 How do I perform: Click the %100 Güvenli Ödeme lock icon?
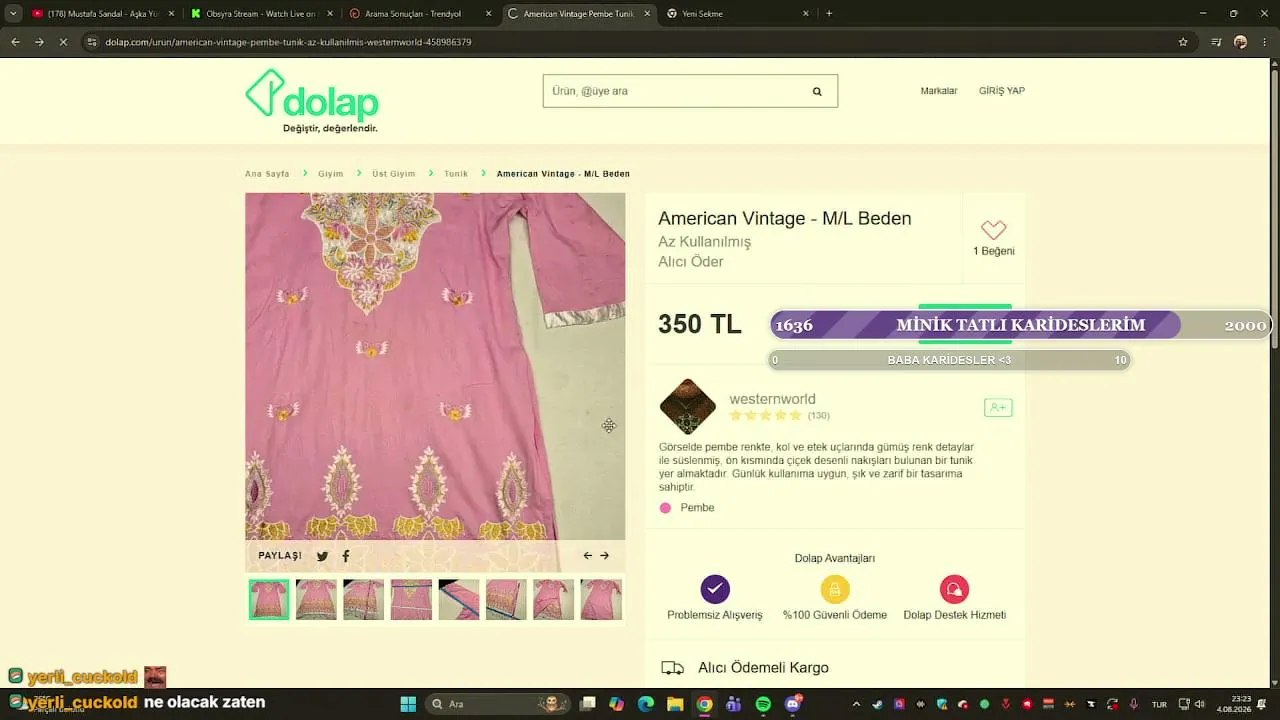click(835, 589)
